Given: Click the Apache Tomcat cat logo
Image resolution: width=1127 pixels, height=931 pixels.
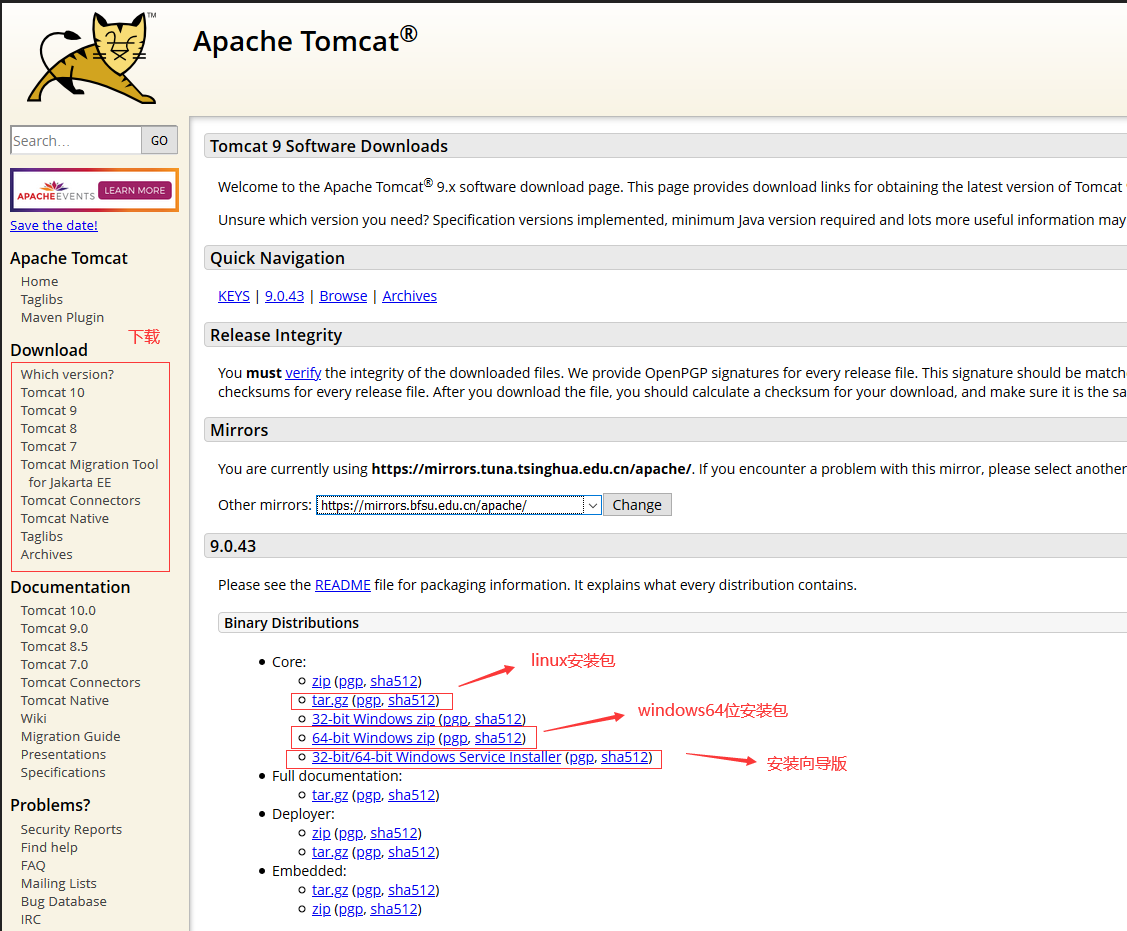Looking at the screenshot, I should 92,58.
